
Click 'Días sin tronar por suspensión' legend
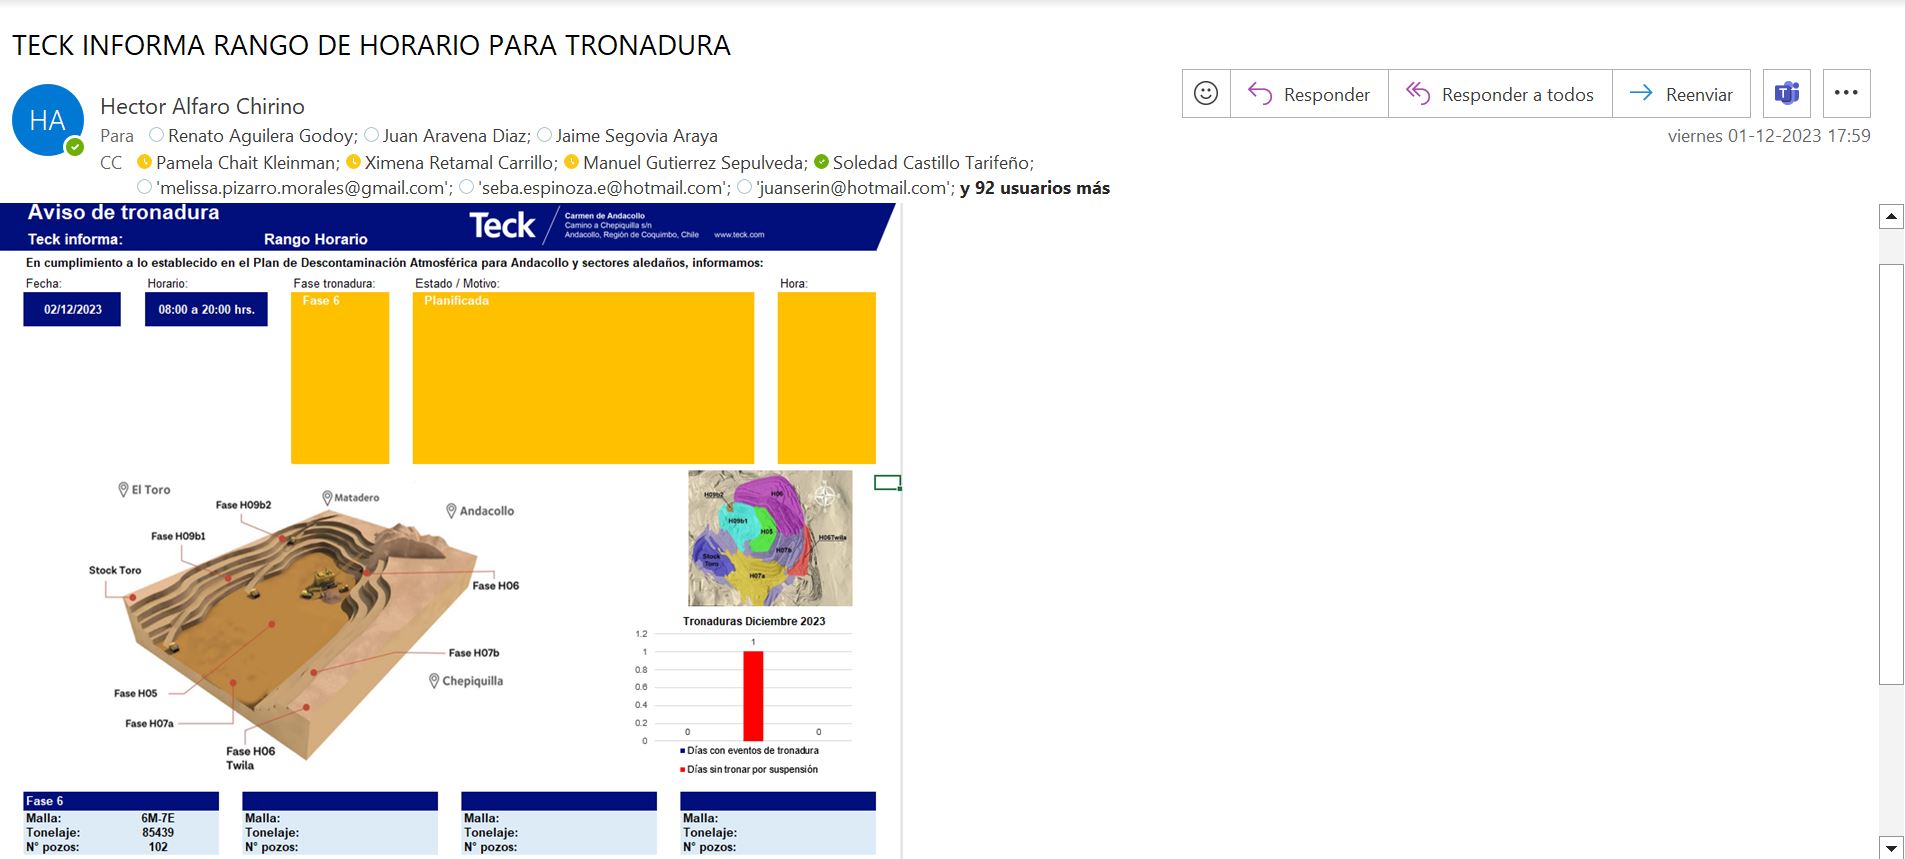click(752, 770)
